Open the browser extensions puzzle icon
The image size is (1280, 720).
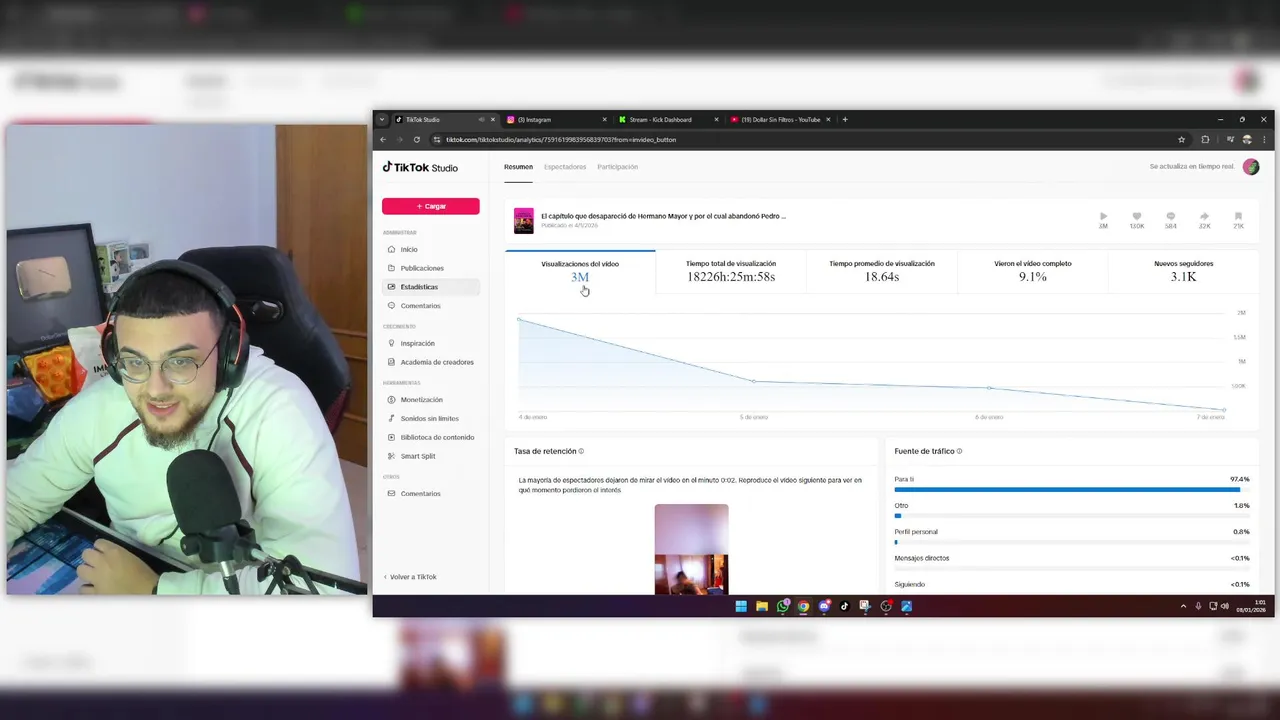pyautogui.click(x=1205, y=140)
